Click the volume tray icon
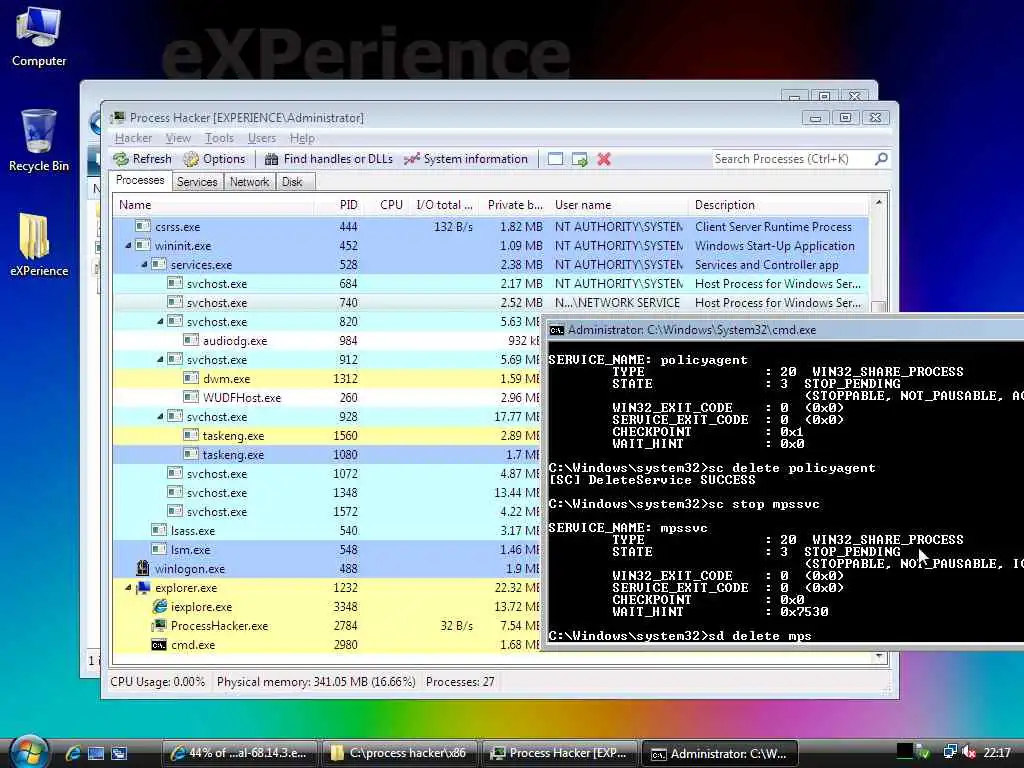1024x768 pixels. tap(969, 752)
